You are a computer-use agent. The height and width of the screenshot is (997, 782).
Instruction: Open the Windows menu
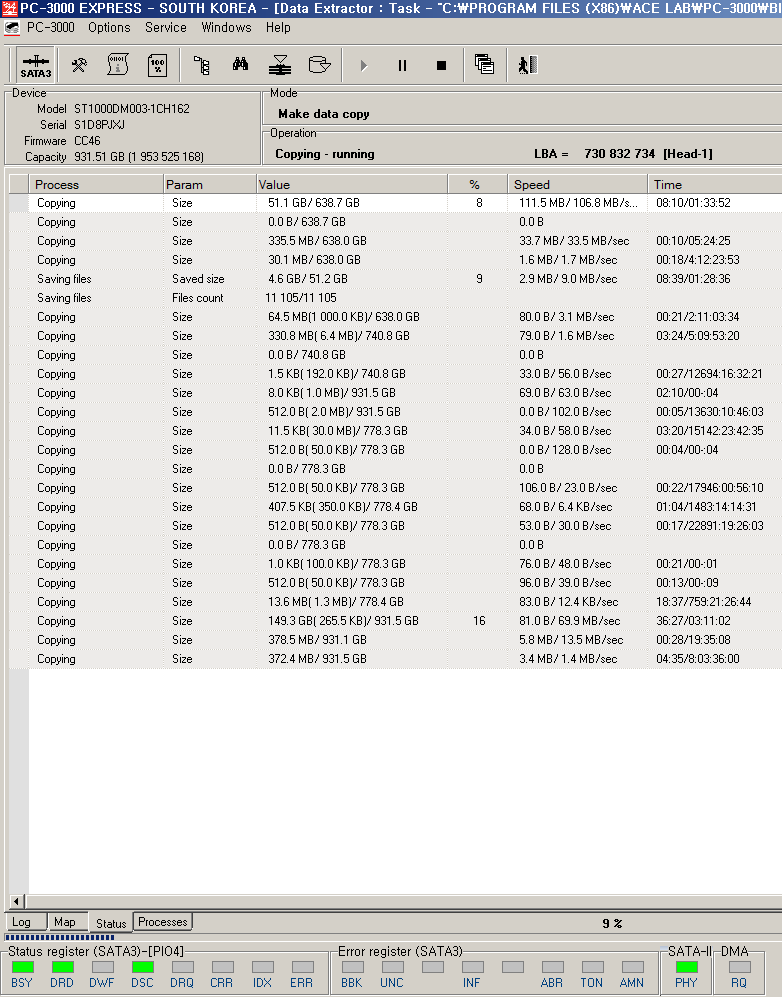click(226, 27)
